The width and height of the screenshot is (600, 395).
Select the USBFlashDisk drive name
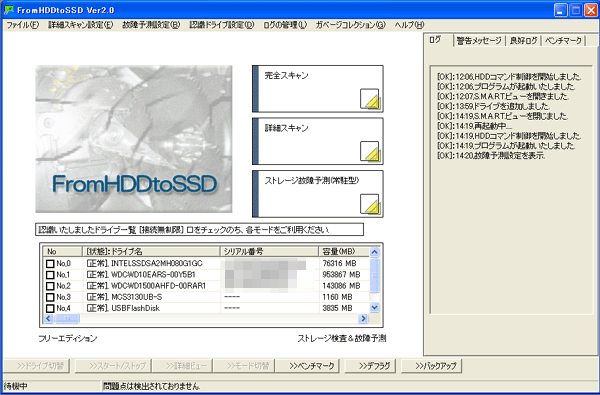pyautogui.click(x=135, y=308)
